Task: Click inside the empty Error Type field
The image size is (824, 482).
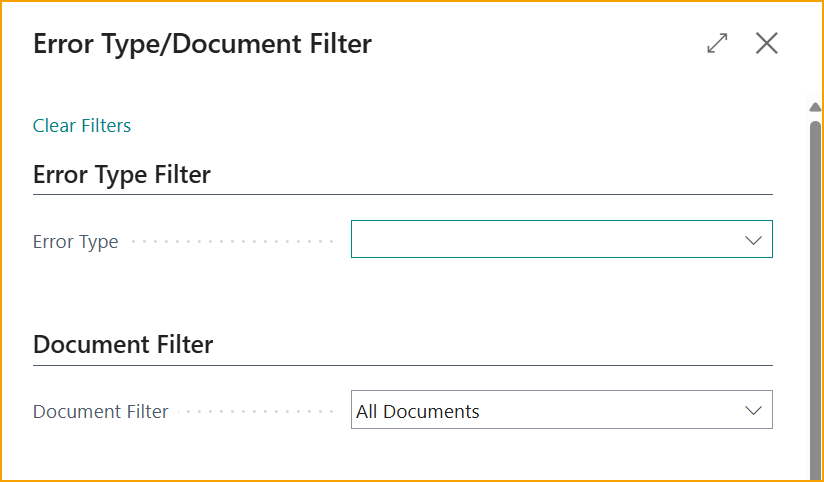Action: click(540, 240)
